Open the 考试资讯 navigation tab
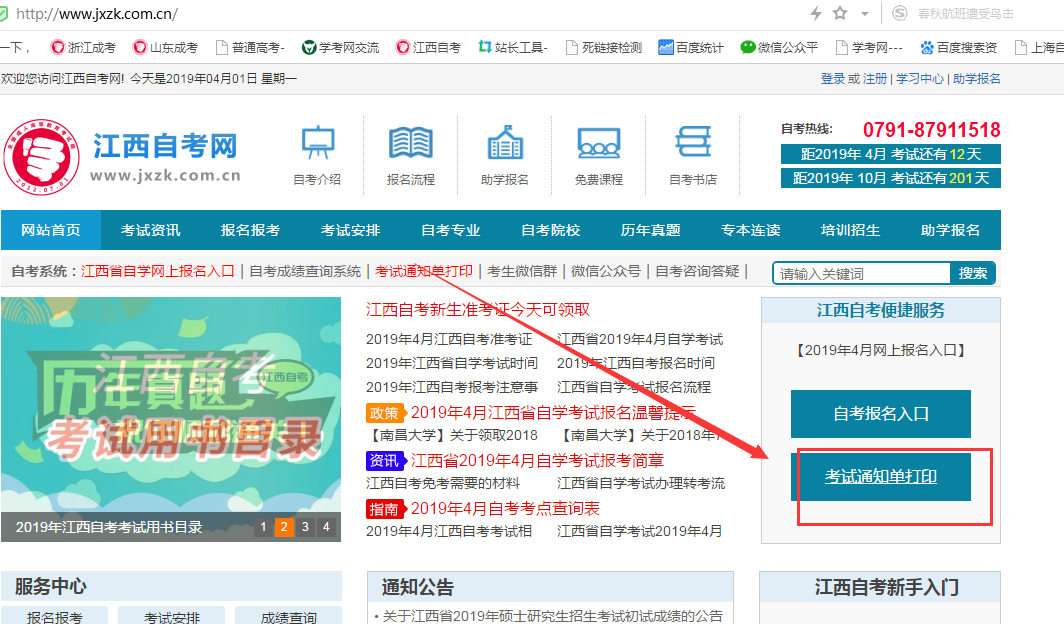1064x624 pixels. 150,230
